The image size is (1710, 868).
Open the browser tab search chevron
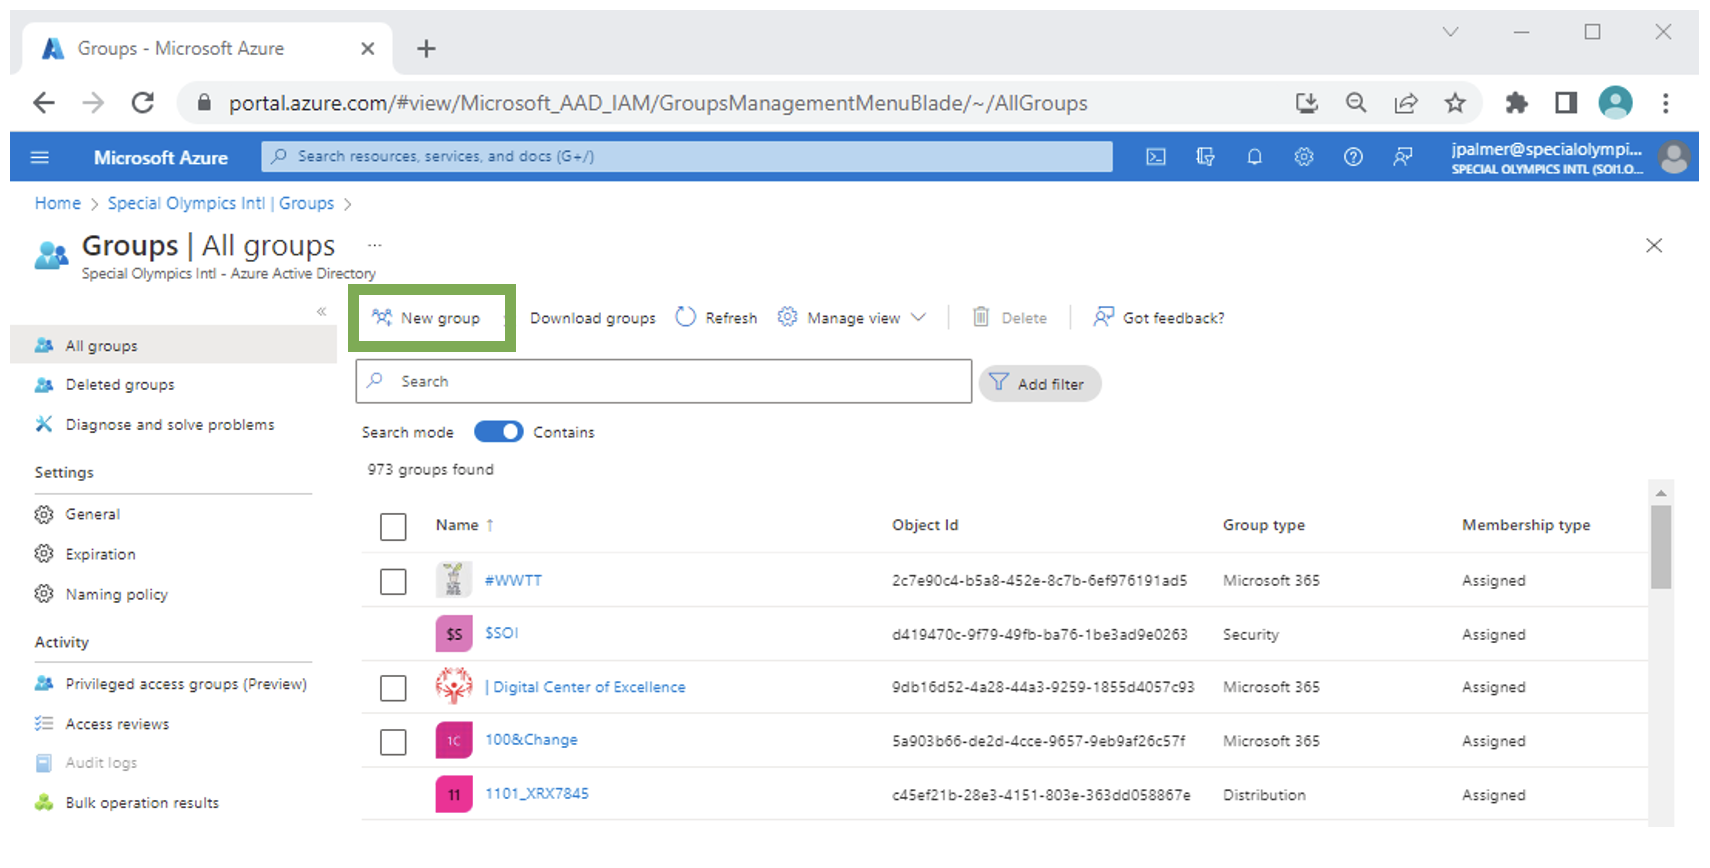pyautogui.click(x=1450, y=32)
